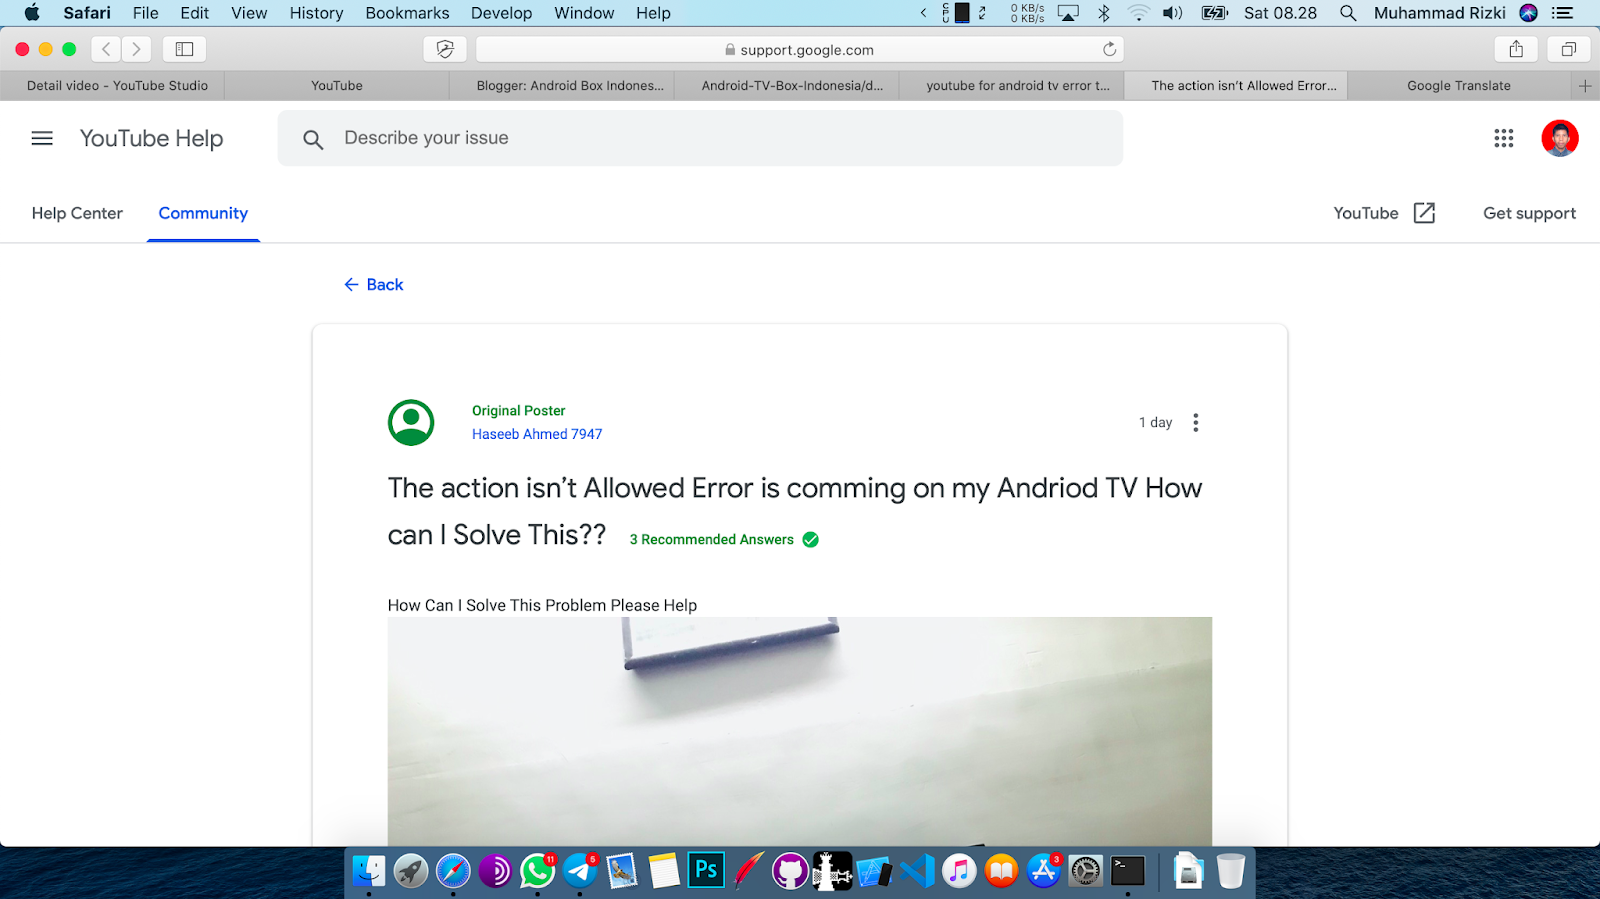Click the Describe your issue search field
Screen dimensions: 1600x899
pos(700,138)
